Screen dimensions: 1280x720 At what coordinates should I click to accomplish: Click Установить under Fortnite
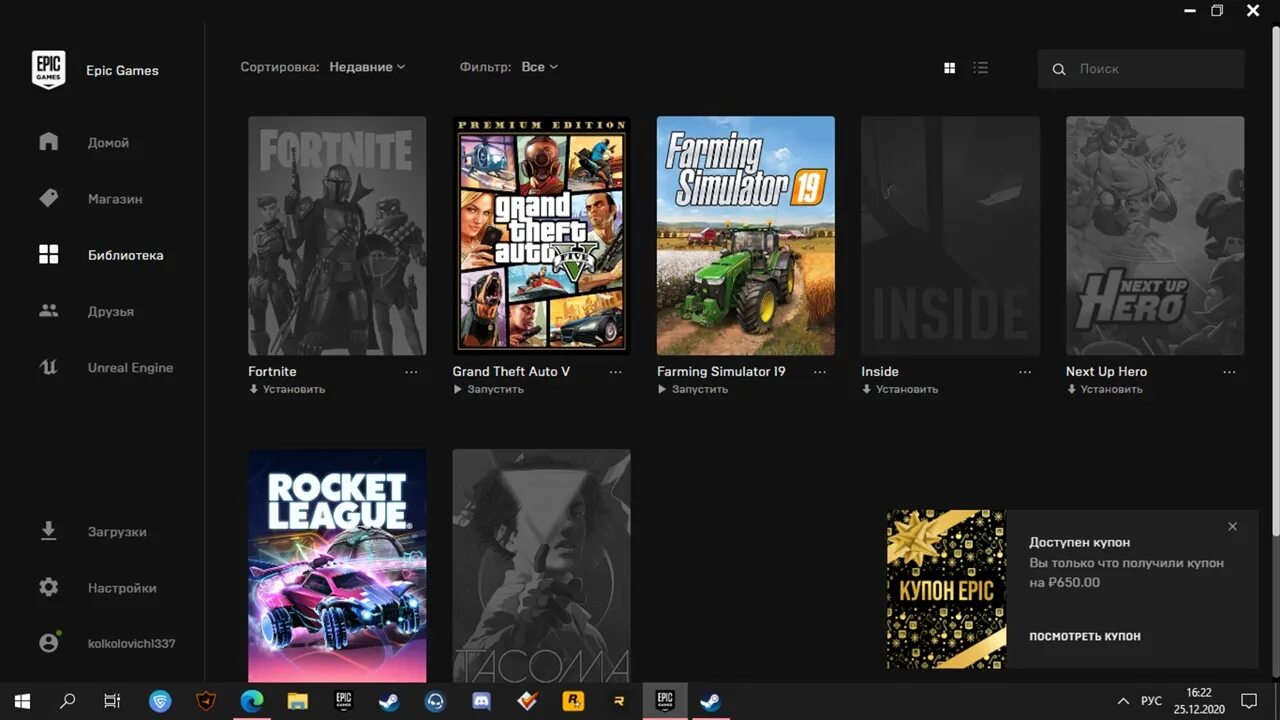click(287, 389)
